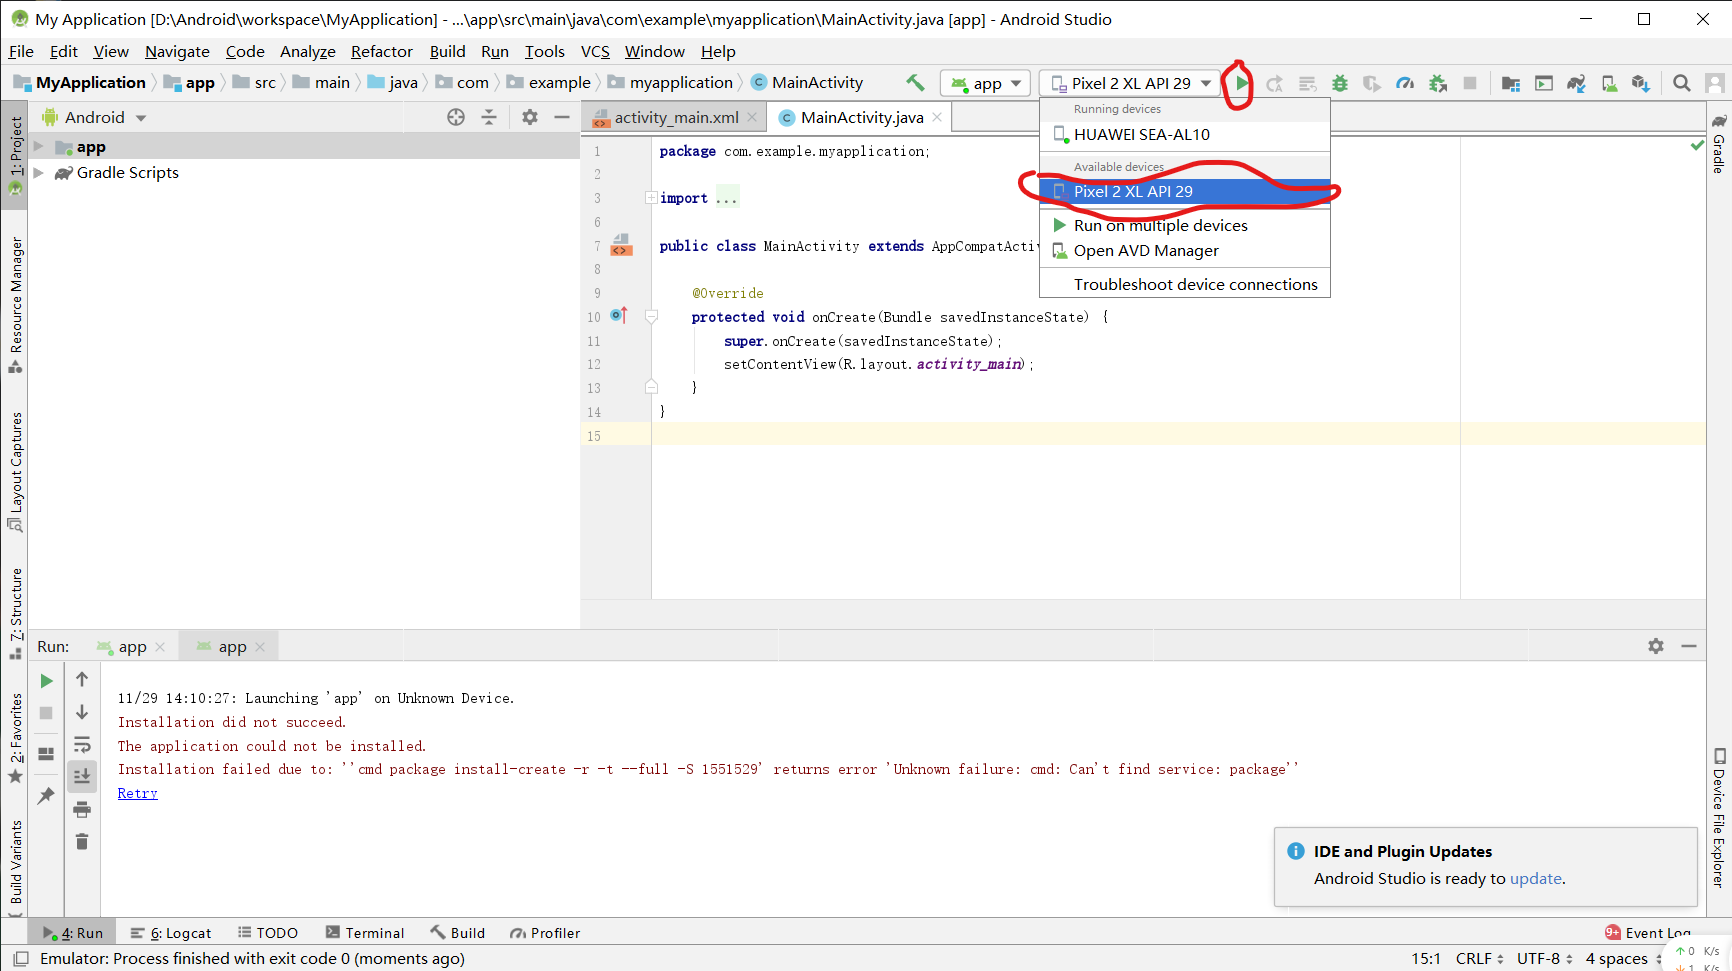This screenshot has width=1732, height=971.
Task: Click the Sync Project with Gradle icon
Action: pos(1576,83)
